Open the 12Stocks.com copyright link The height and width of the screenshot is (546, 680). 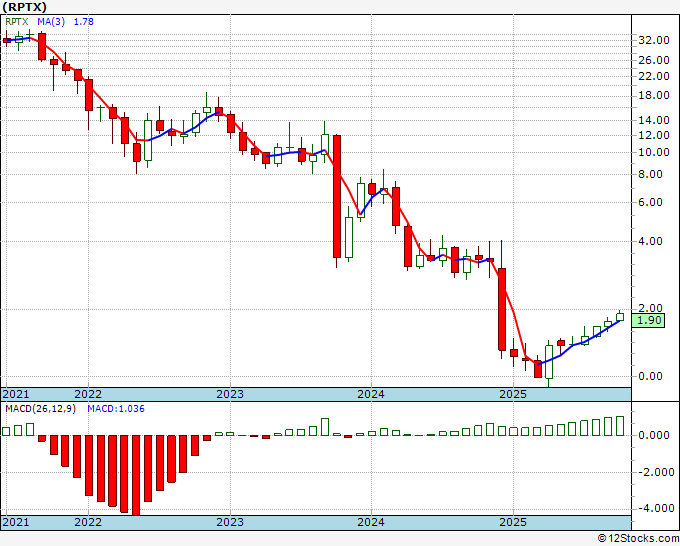click(638, 538)
